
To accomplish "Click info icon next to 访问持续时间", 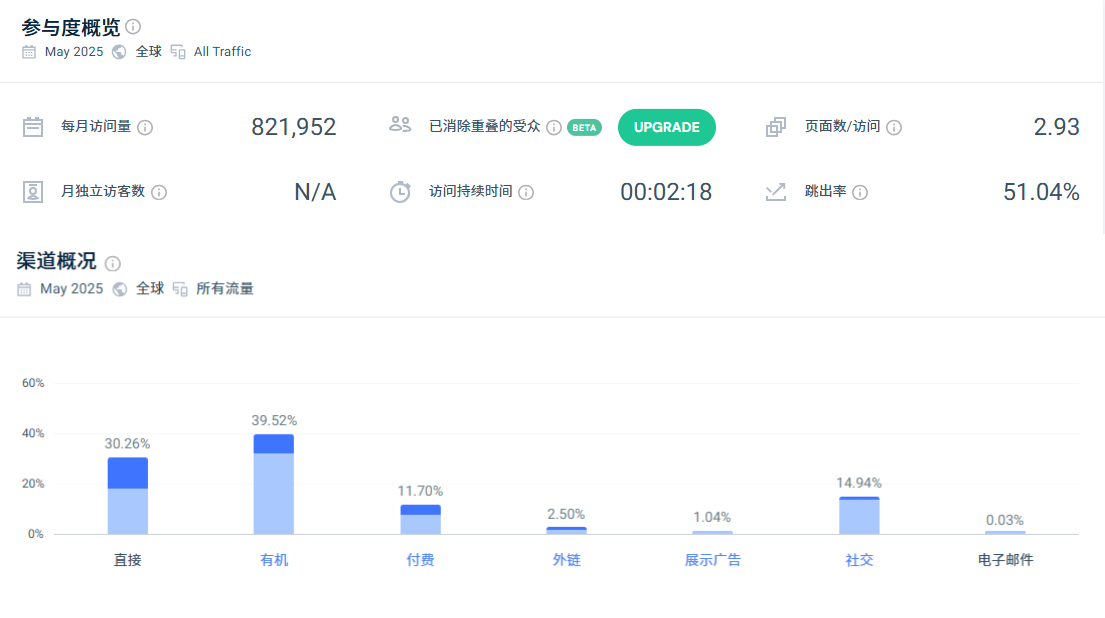I will click(526, 192).
